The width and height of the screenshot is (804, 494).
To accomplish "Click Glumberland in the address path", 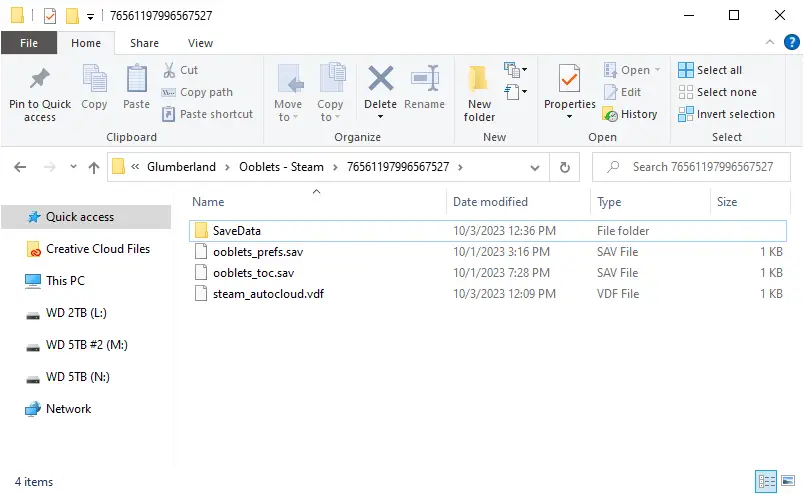I will [181, 167].
